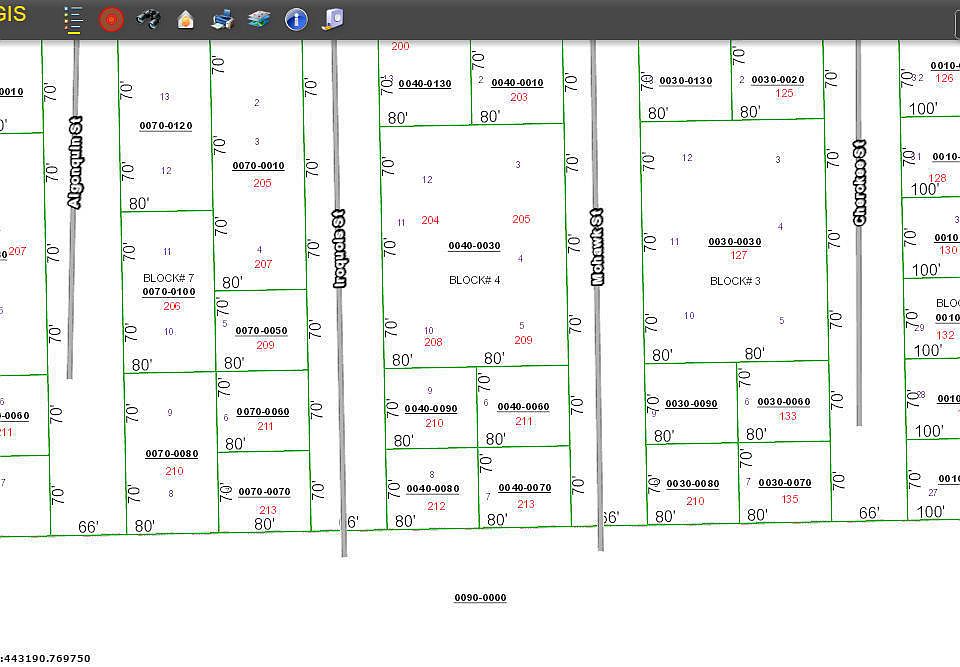Open the map legend list icon
The height and width of the screenshot is (667, 960).
(x=73, y=20)
